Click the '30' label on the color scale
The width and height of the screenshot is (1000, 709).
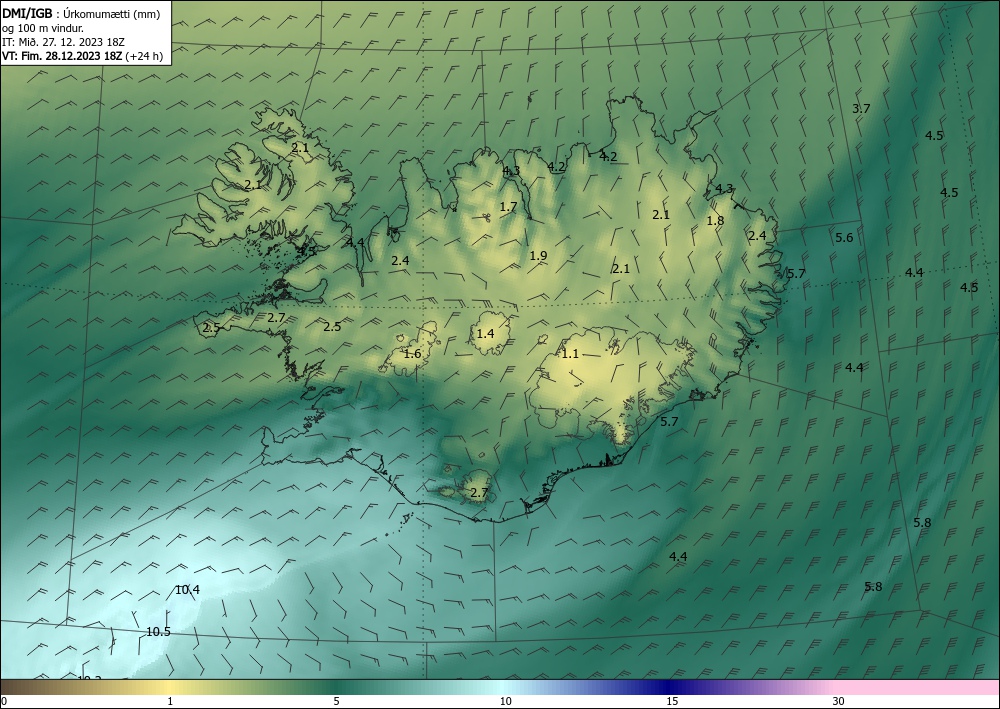coord(838,701)
